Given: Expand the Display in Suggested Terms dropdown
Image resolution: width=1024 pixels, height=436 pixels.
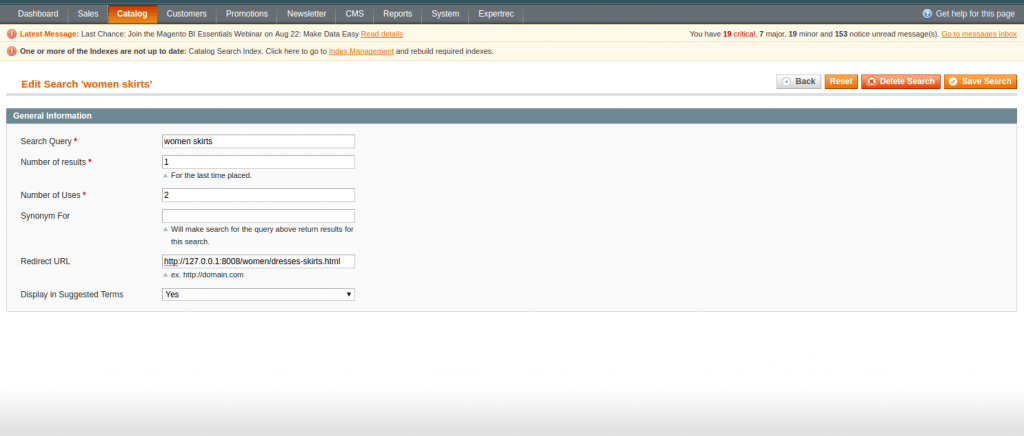Looking at the screenshot, I should pos(259,294).
